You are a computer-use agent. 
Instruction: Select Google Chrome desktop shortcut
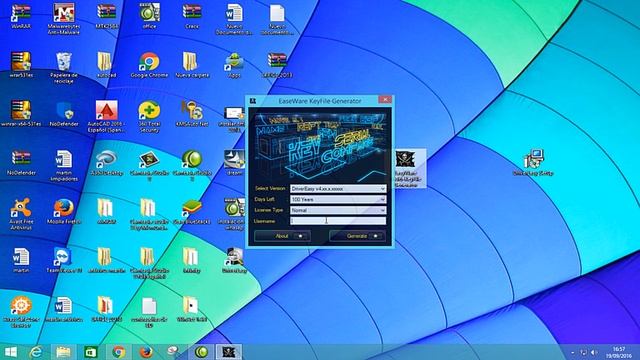(149, 65)
